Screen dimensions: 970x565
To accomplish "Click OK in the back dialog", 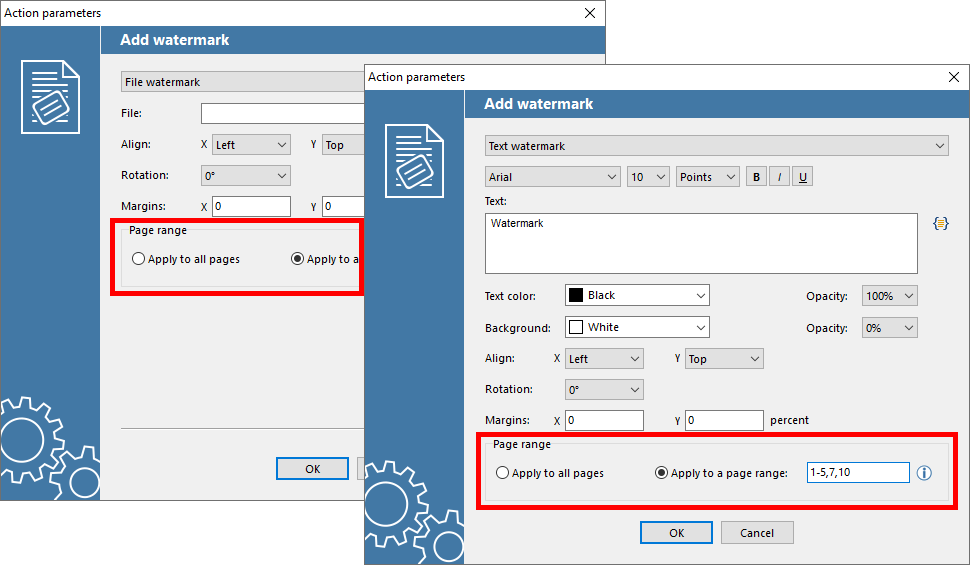I will 312,468.
